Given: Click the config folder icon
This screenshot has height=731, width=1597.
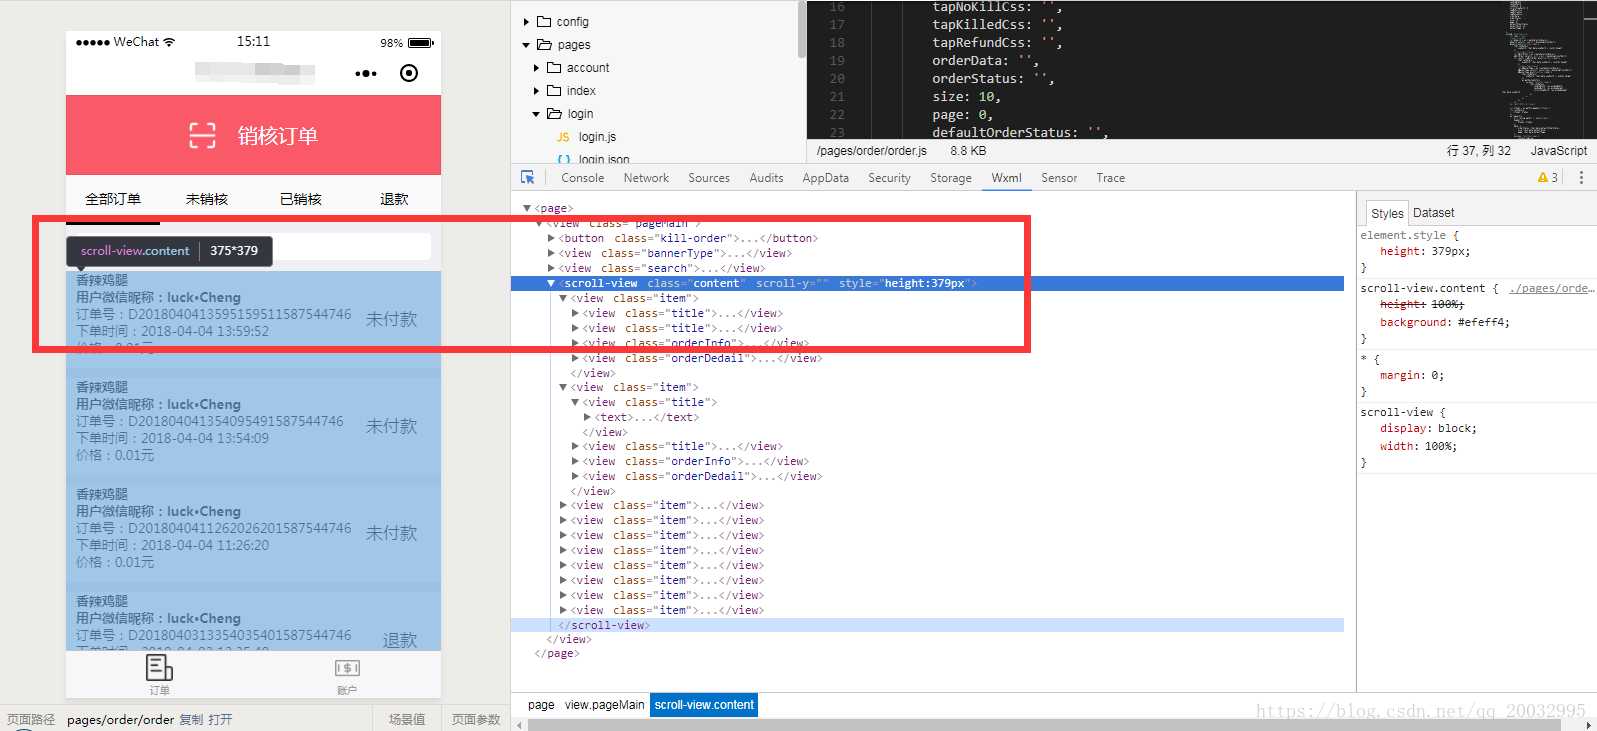Looking at the screenshot, I should 544,21.
